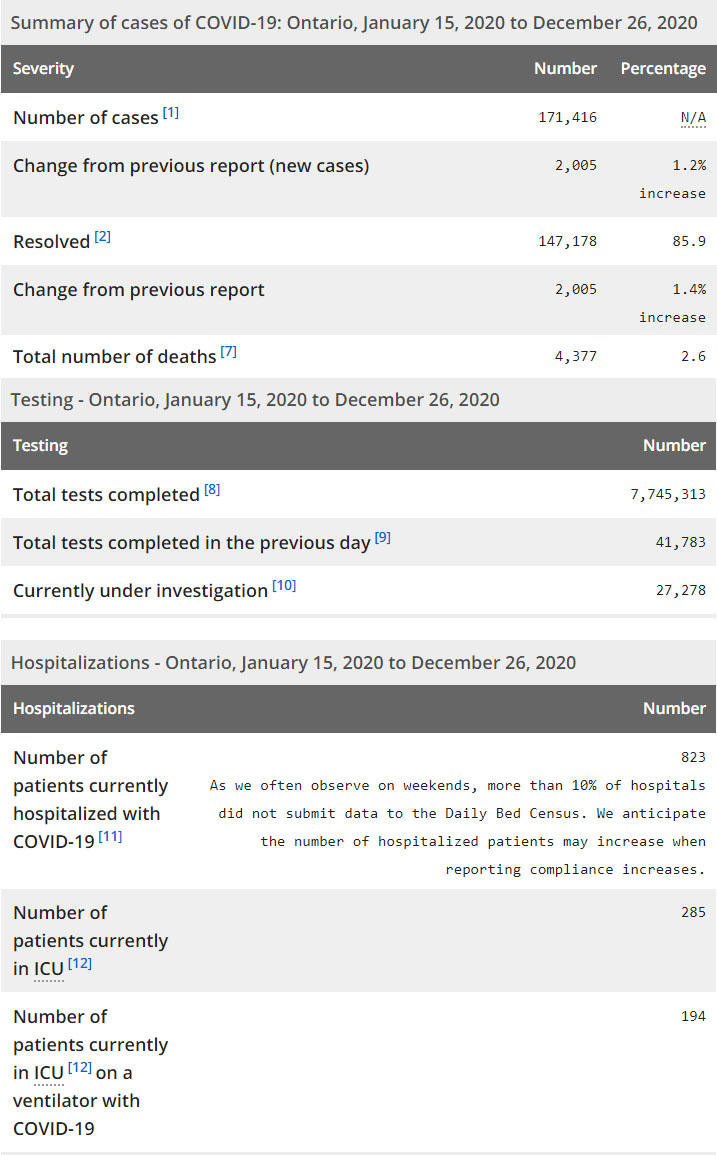The width and height of the screenshot is (717, 1155).
Task: Select the Testing header in the dark bar
Action: (40, 446)
